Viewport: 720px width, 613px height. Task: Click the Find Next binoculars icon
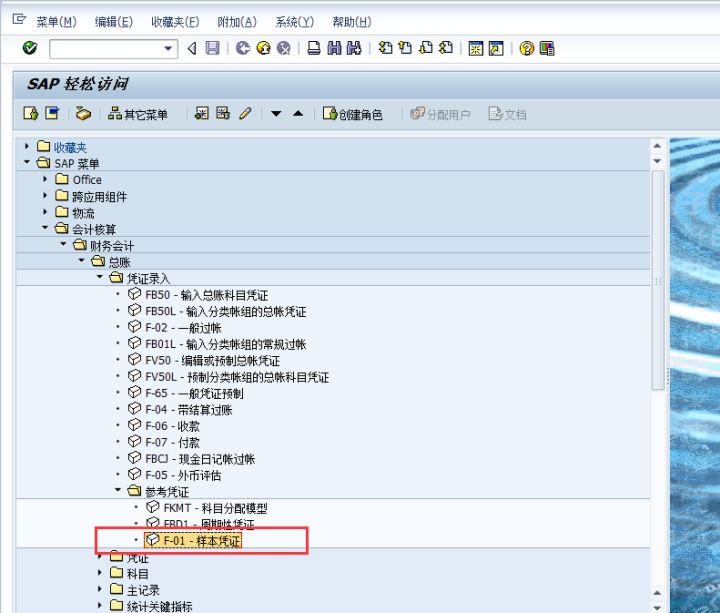pyautogui.click(x=354, y=48)
